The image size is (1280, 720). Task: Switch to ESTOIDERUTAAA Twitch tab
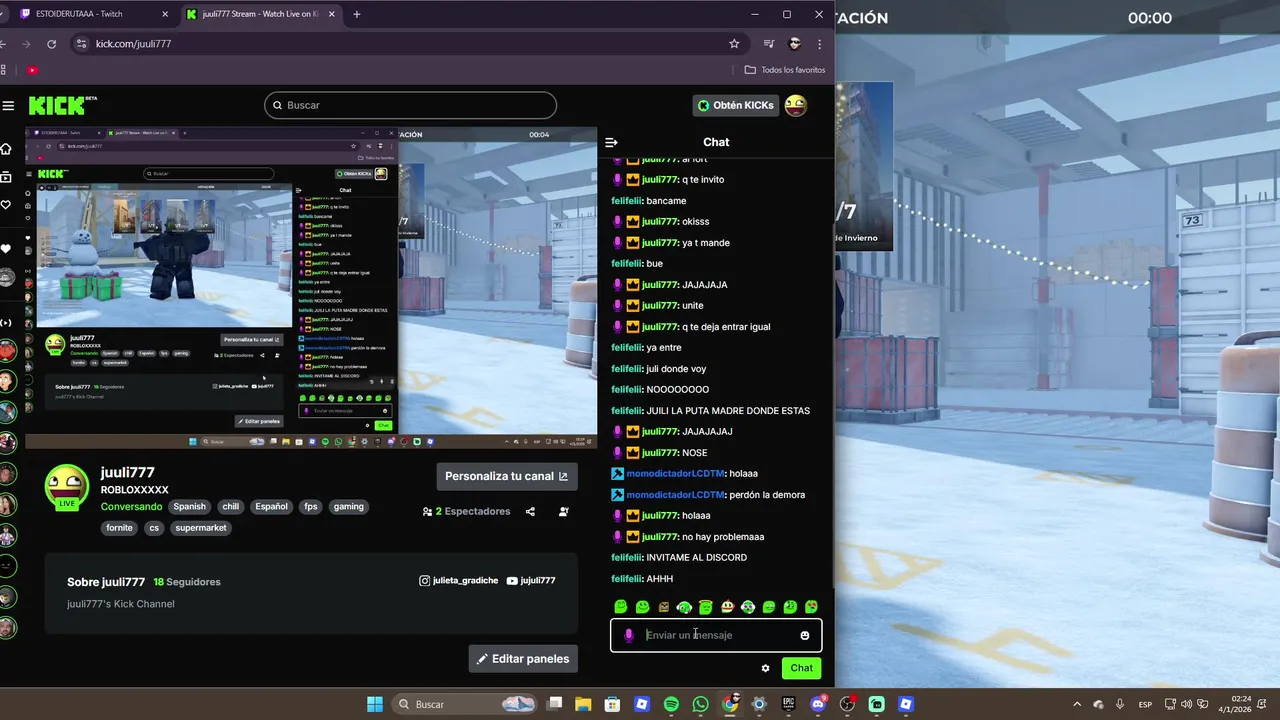(x=92, y=14)
